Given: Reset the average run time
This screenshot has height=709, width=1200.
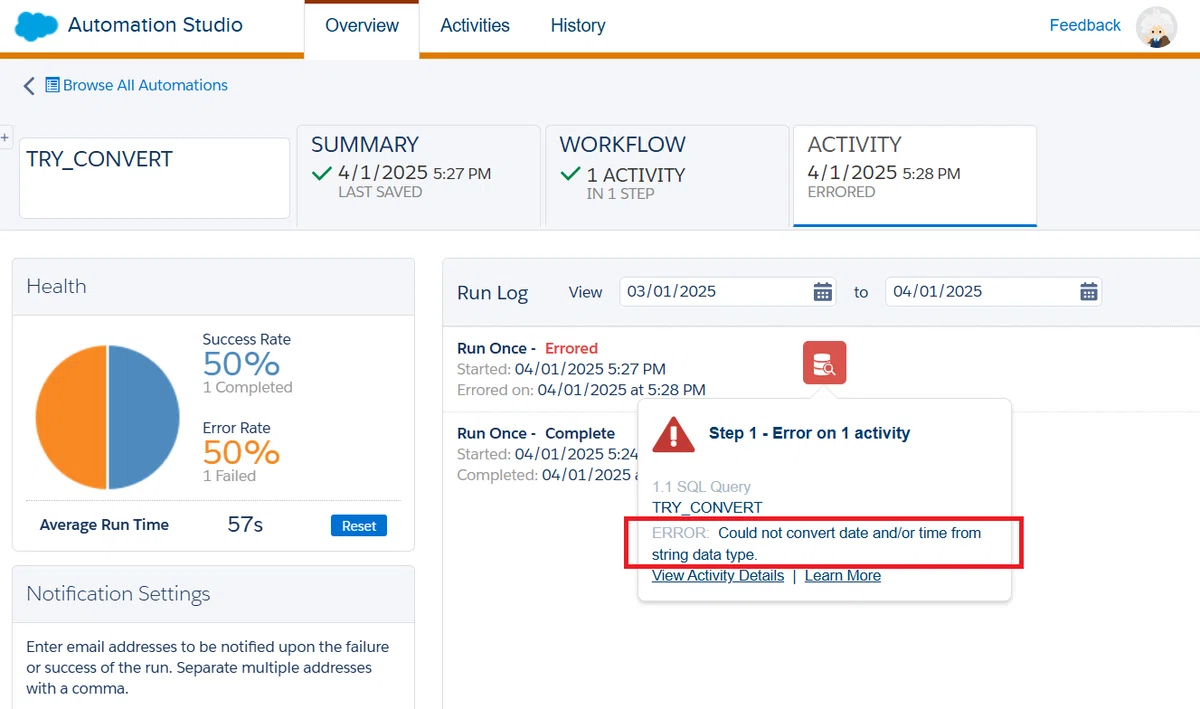Looking at the screenshot, I should pos(359,526).
